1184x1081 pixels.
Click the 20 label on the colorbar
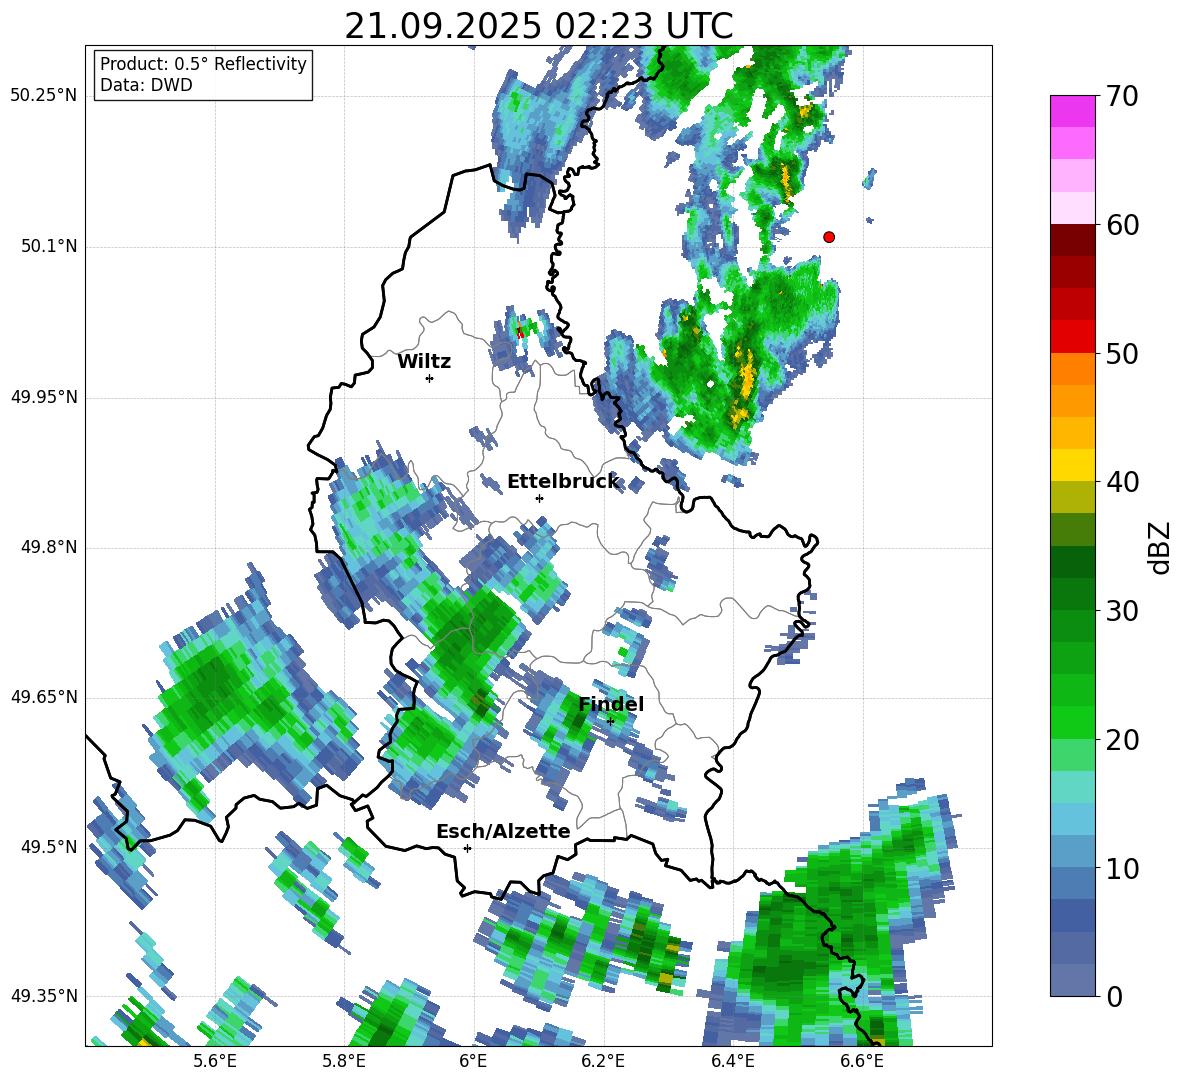pos(1121,740)
